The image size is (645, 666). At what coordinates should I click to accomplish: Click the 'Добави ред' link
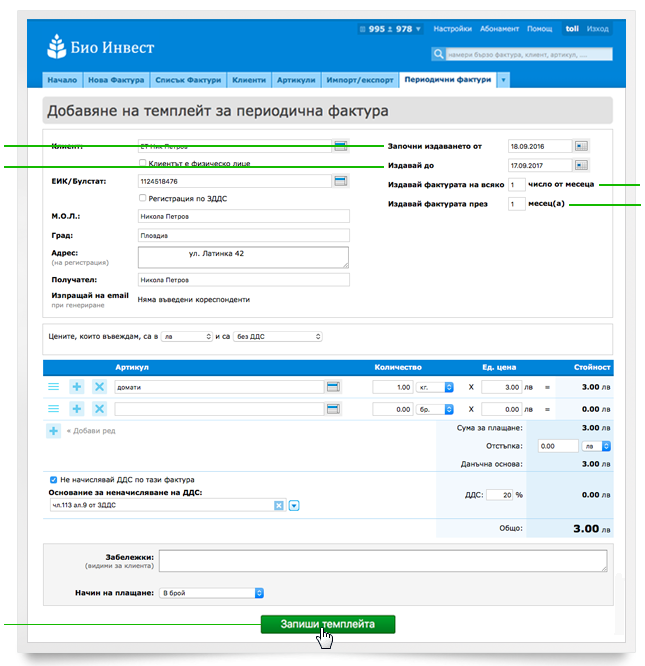[91, 430]
